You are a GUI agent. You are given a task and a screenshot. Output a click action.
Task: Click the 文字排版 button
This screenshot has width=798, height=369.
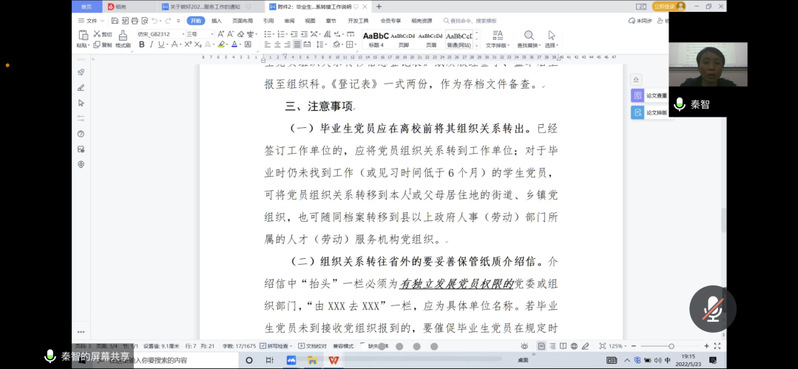498,39
